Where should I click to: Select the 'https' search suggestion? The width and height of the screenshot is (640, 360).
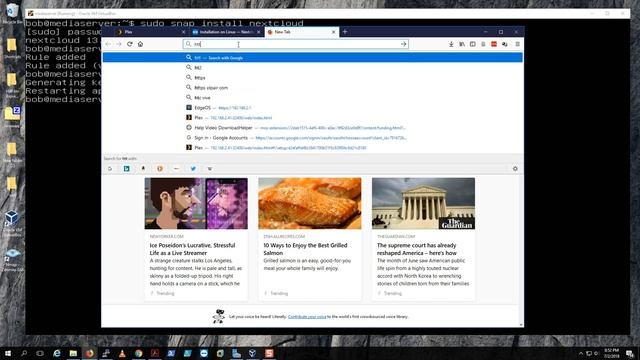pyautogui.click(x=312, y=78)
